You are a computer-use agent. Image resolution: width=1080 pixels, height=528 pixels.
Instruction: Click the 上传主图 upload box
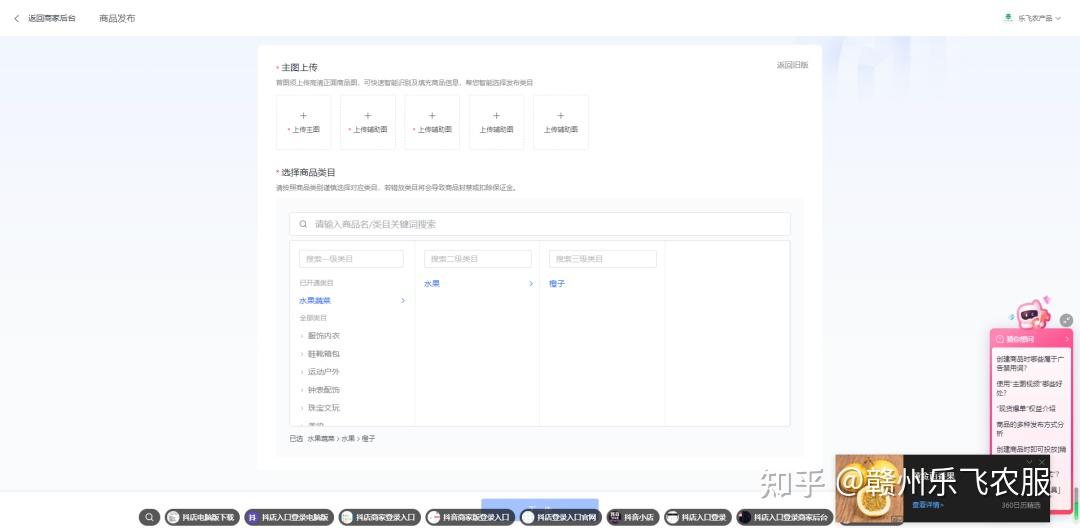point(303,122)
